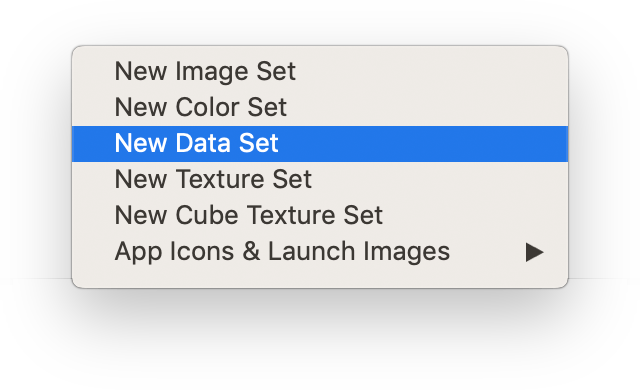Pick New Texture Set menu item
640x390 pixels.
click(320, 179)
